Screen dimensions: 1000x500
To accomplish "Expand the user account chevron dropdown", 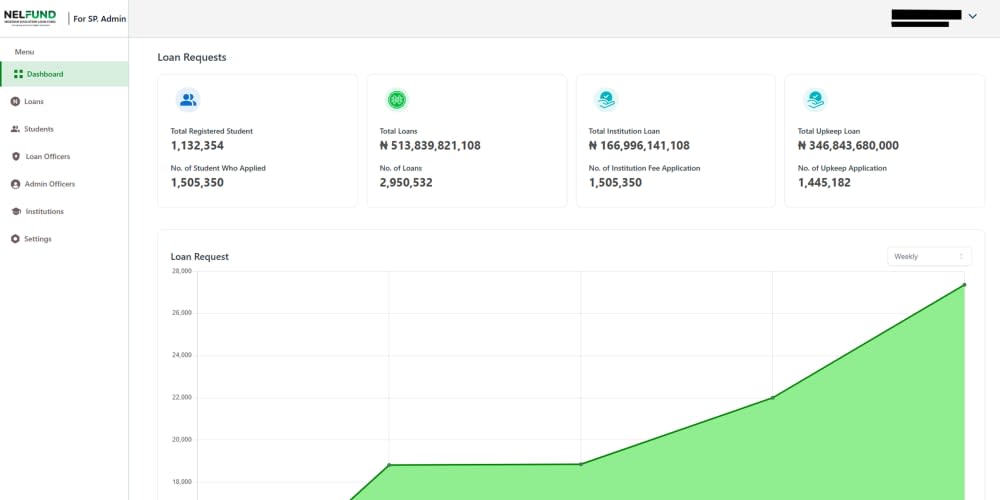I will (x=972, y=17).
